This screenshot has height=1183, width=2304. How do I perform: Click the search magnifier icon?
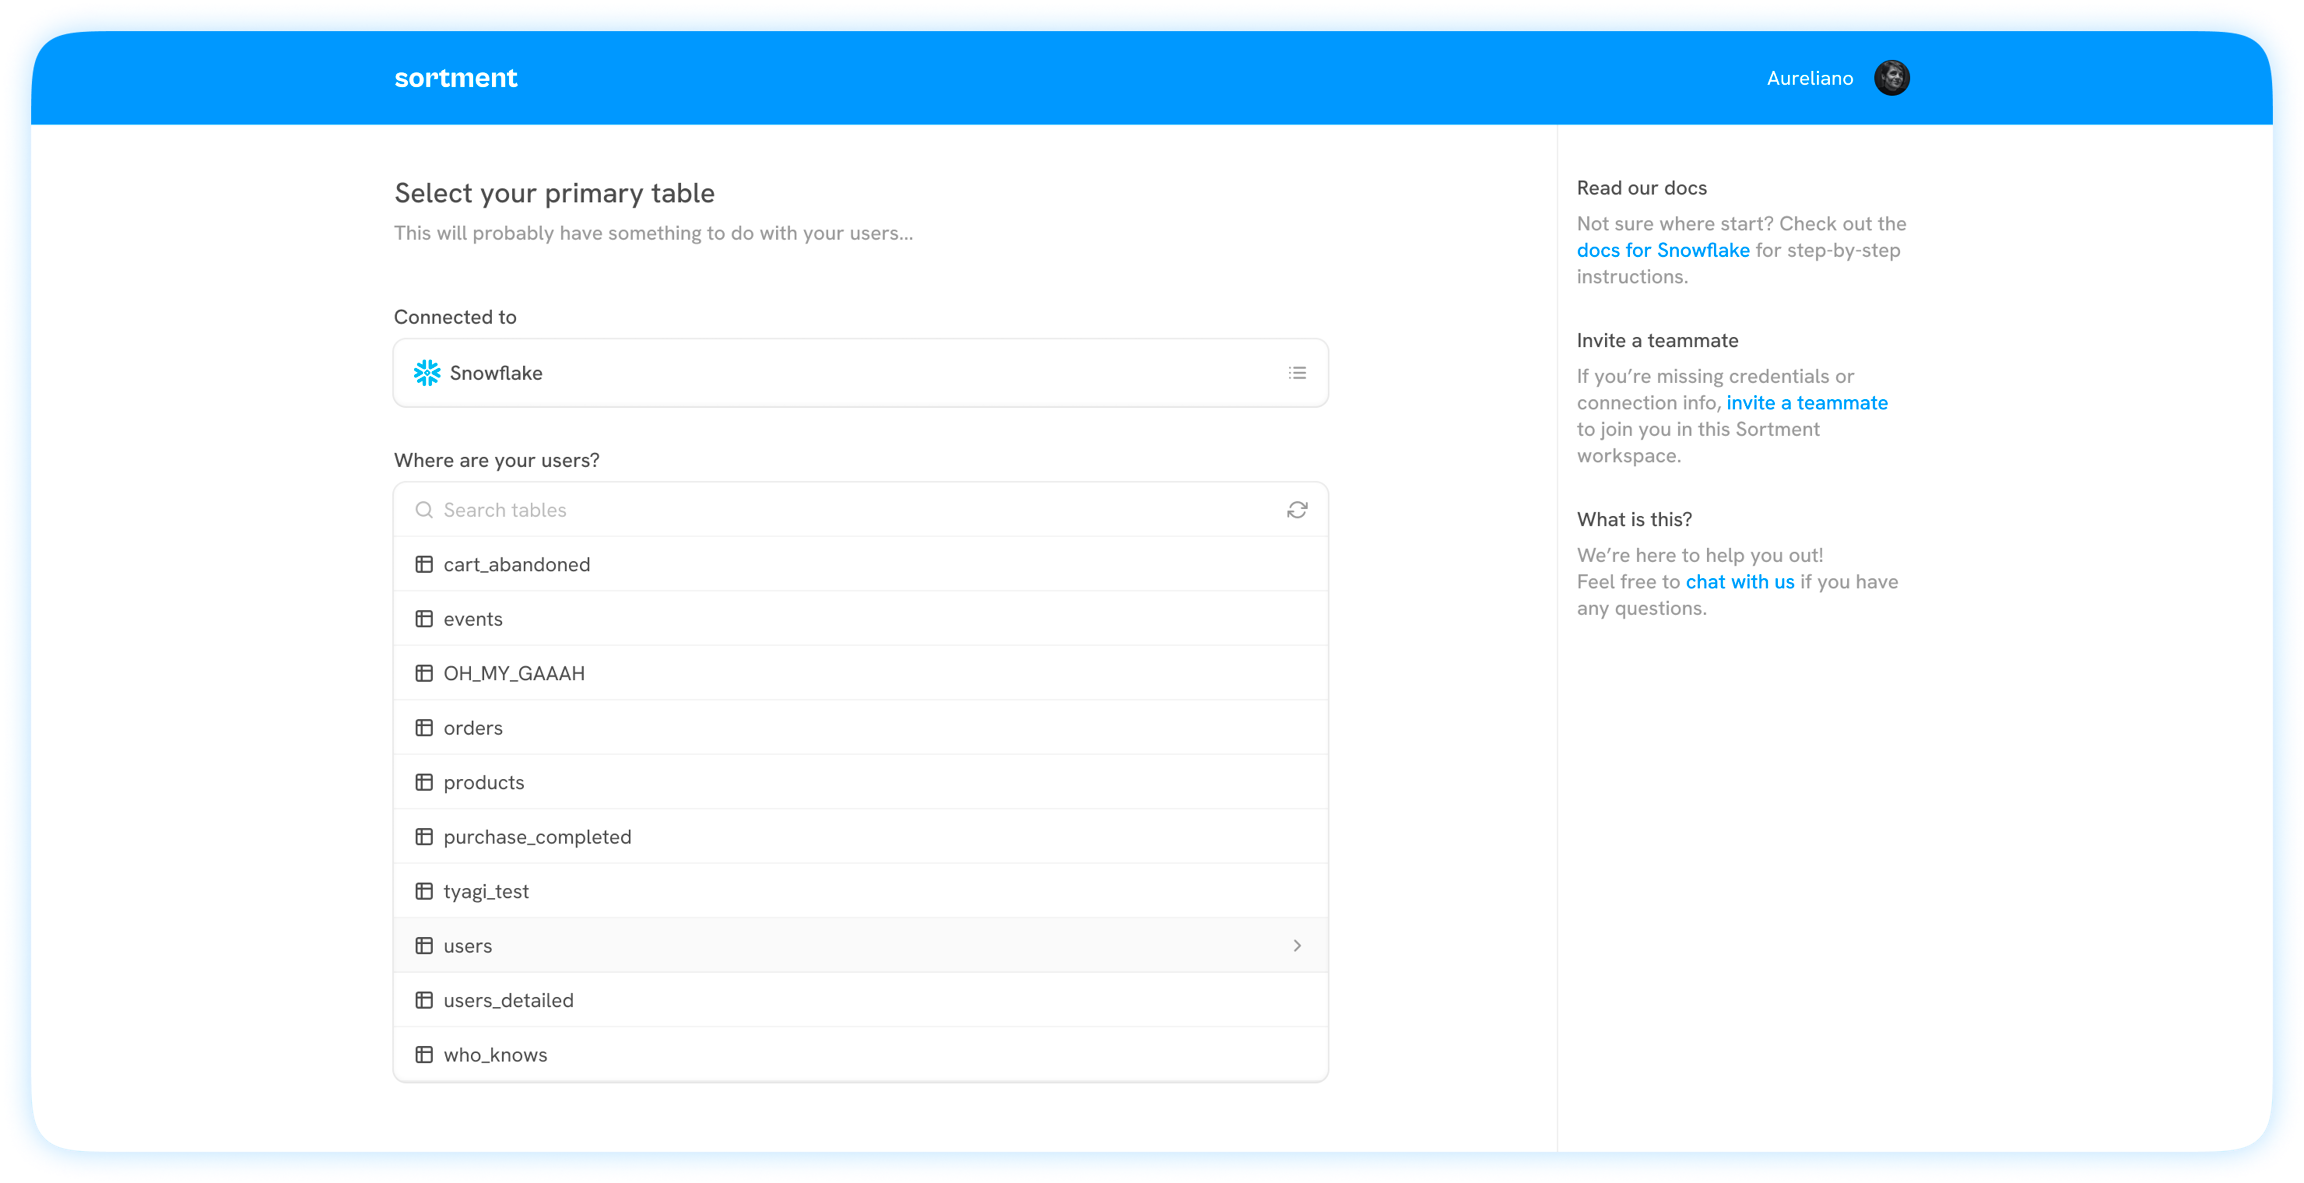point(424,510)
